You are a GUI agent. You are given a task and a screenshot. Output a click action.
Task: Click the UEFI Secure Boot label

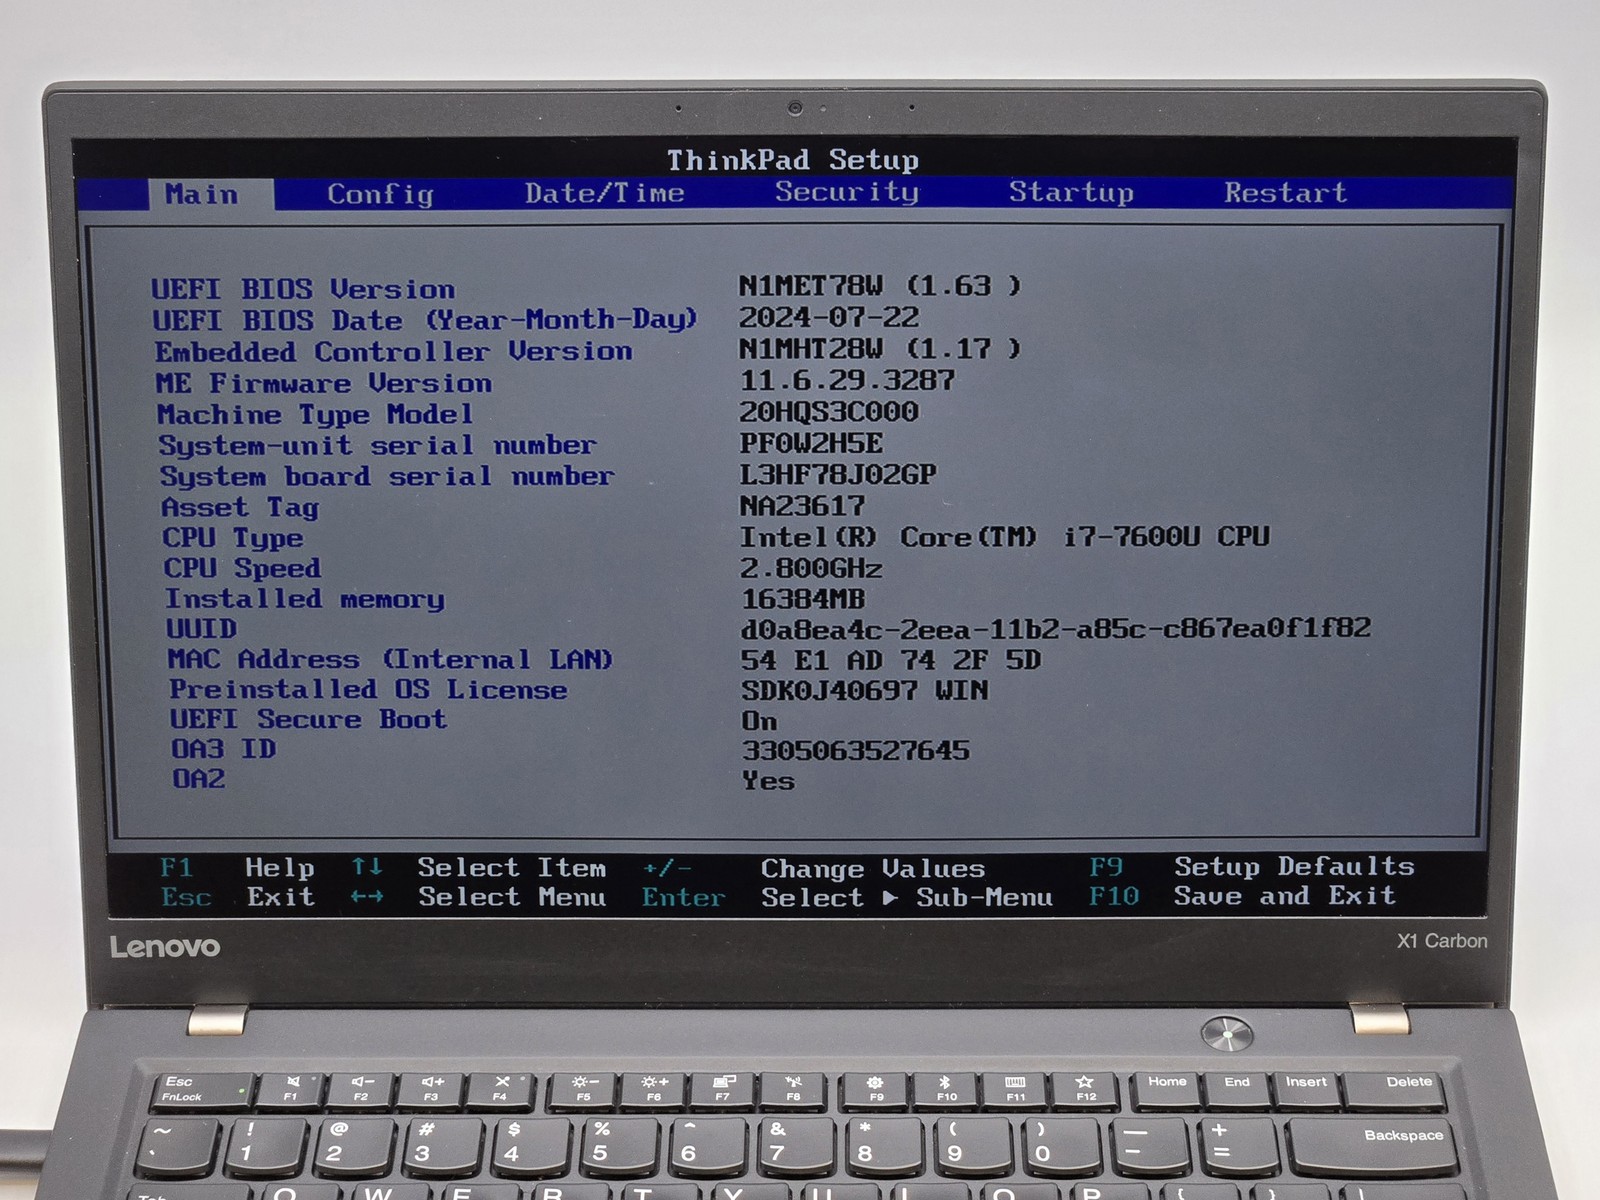tap(308, 719)
